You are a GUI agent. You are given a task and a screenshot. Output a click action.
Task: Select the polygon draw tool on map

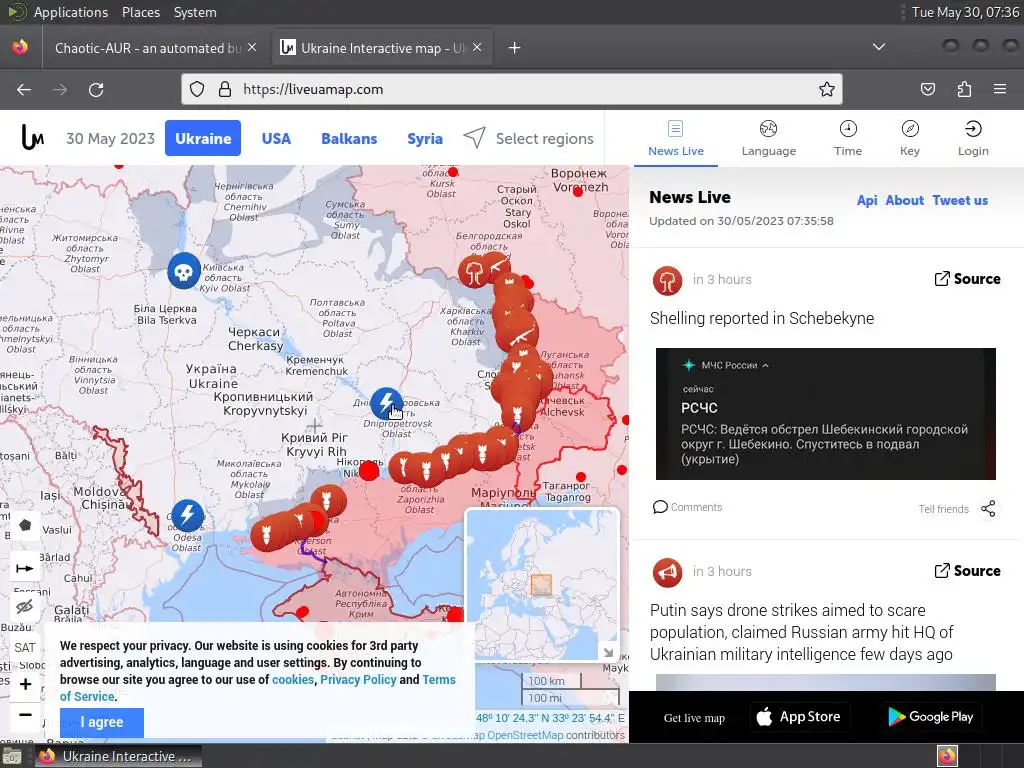click(x=25, y=526)
